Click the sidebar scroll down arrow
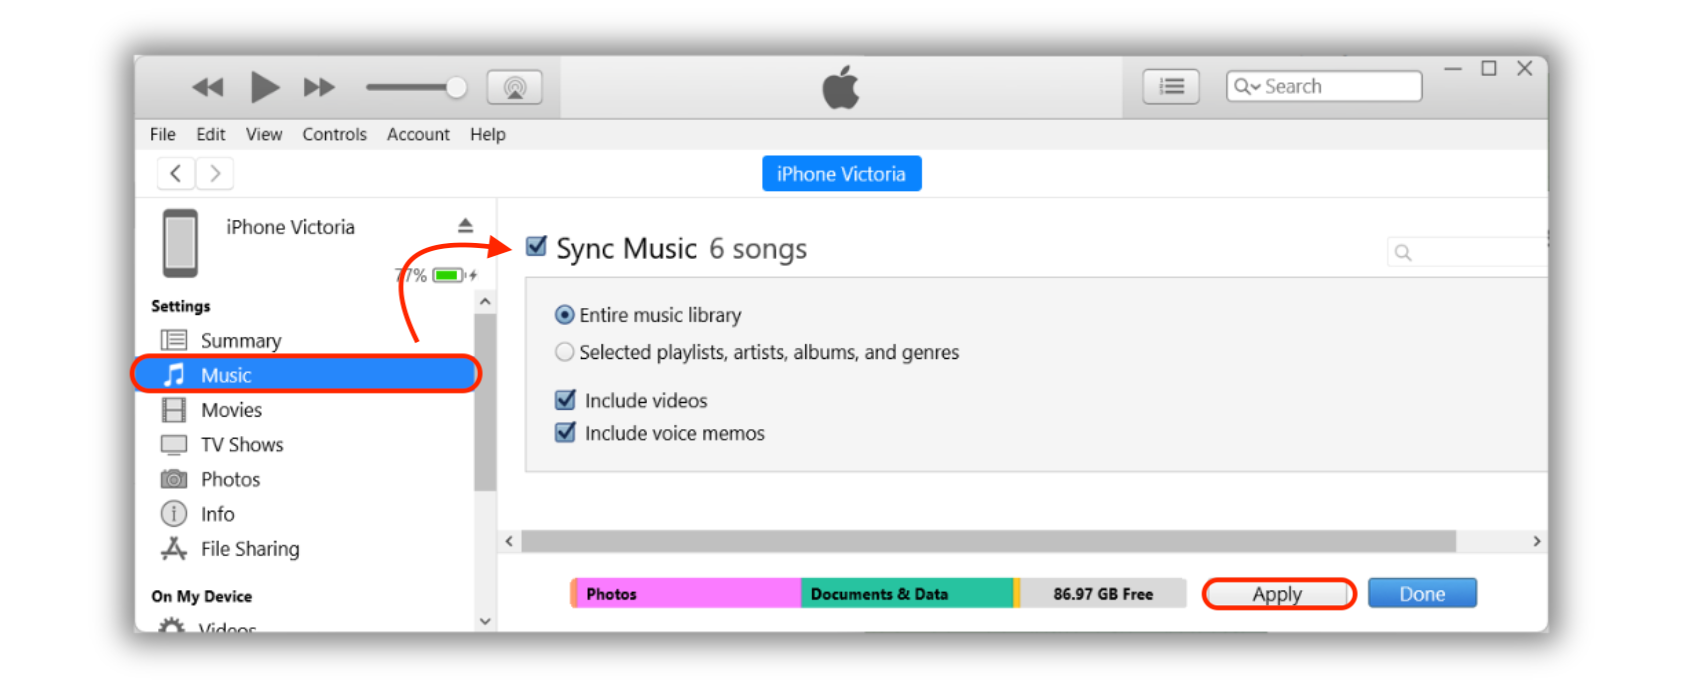 point(485,621)
